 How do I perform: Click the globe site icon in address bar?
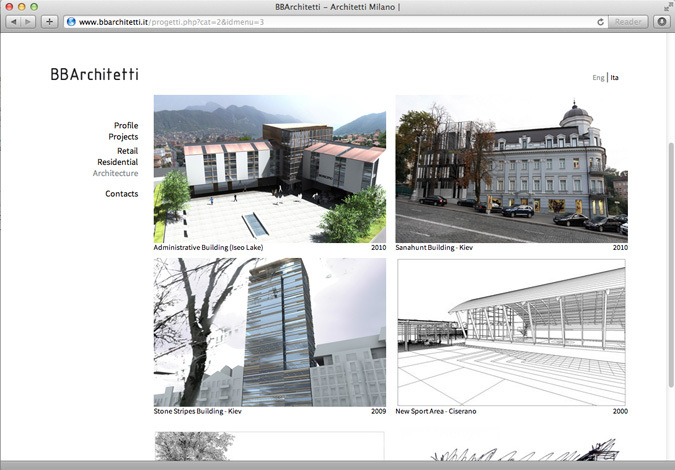[x=71, y=21]
